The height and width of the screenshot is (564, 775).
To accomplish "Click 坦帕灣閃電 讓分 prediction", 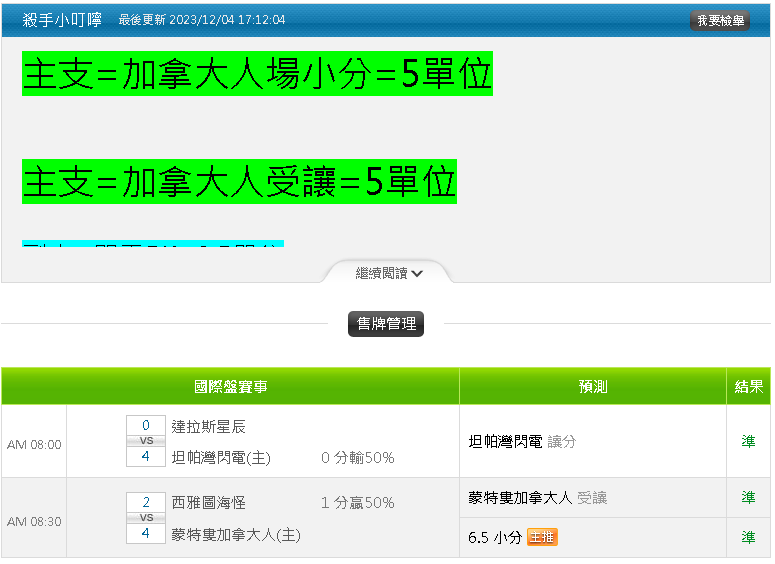I will click(522, 441).
